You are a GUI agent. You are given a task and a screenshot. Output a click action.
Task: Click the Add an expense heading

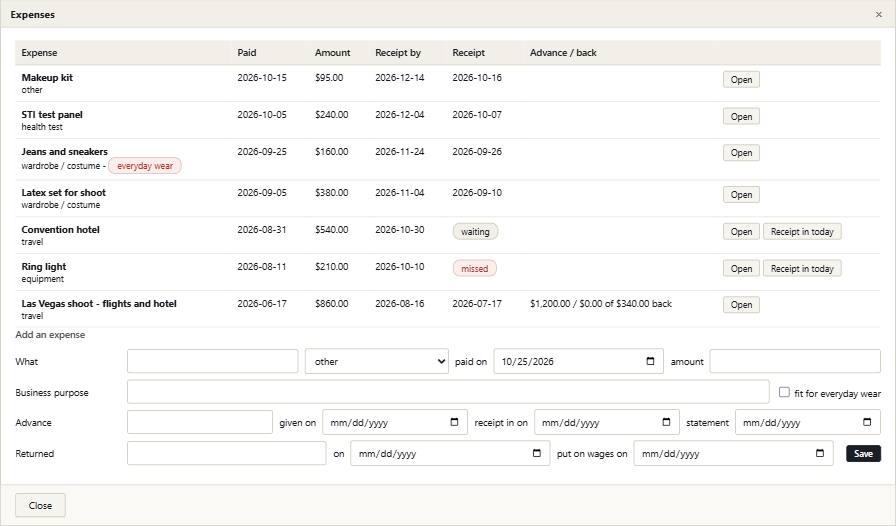(x=50, y=334)
